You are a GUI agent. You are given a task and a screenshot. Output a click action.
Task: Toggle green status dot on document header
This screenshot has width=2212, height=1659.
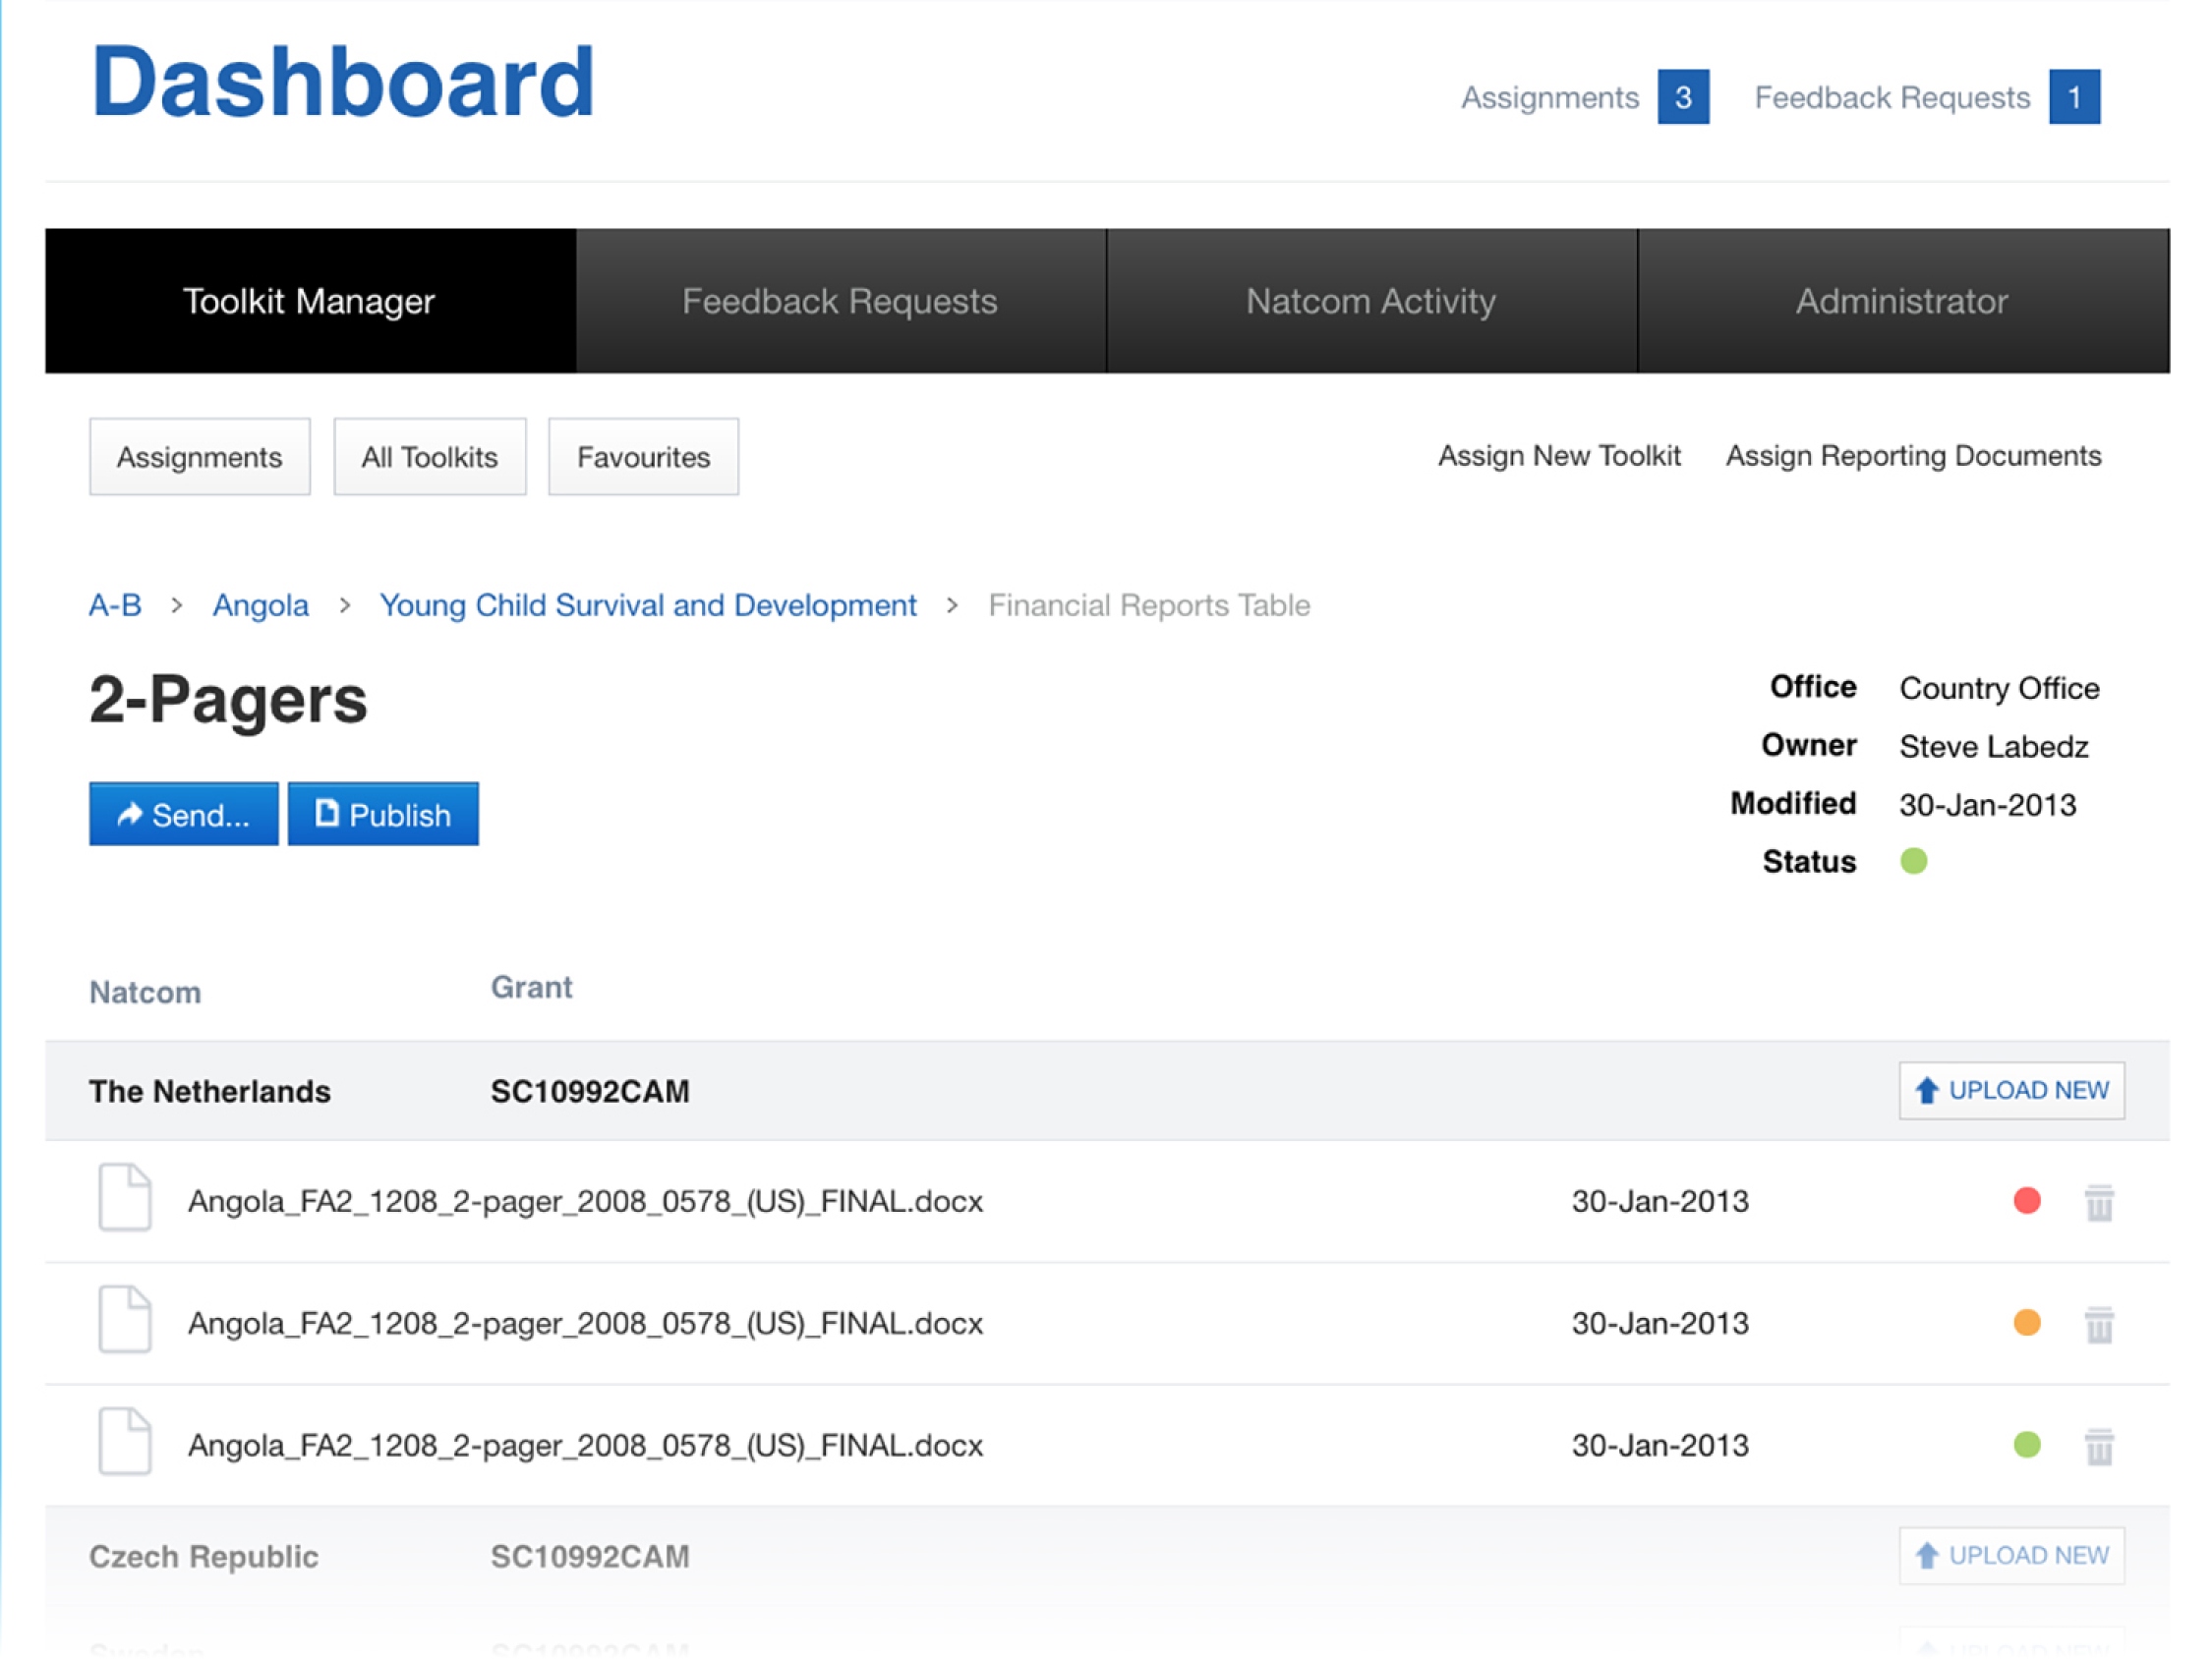click(1912, 859)
